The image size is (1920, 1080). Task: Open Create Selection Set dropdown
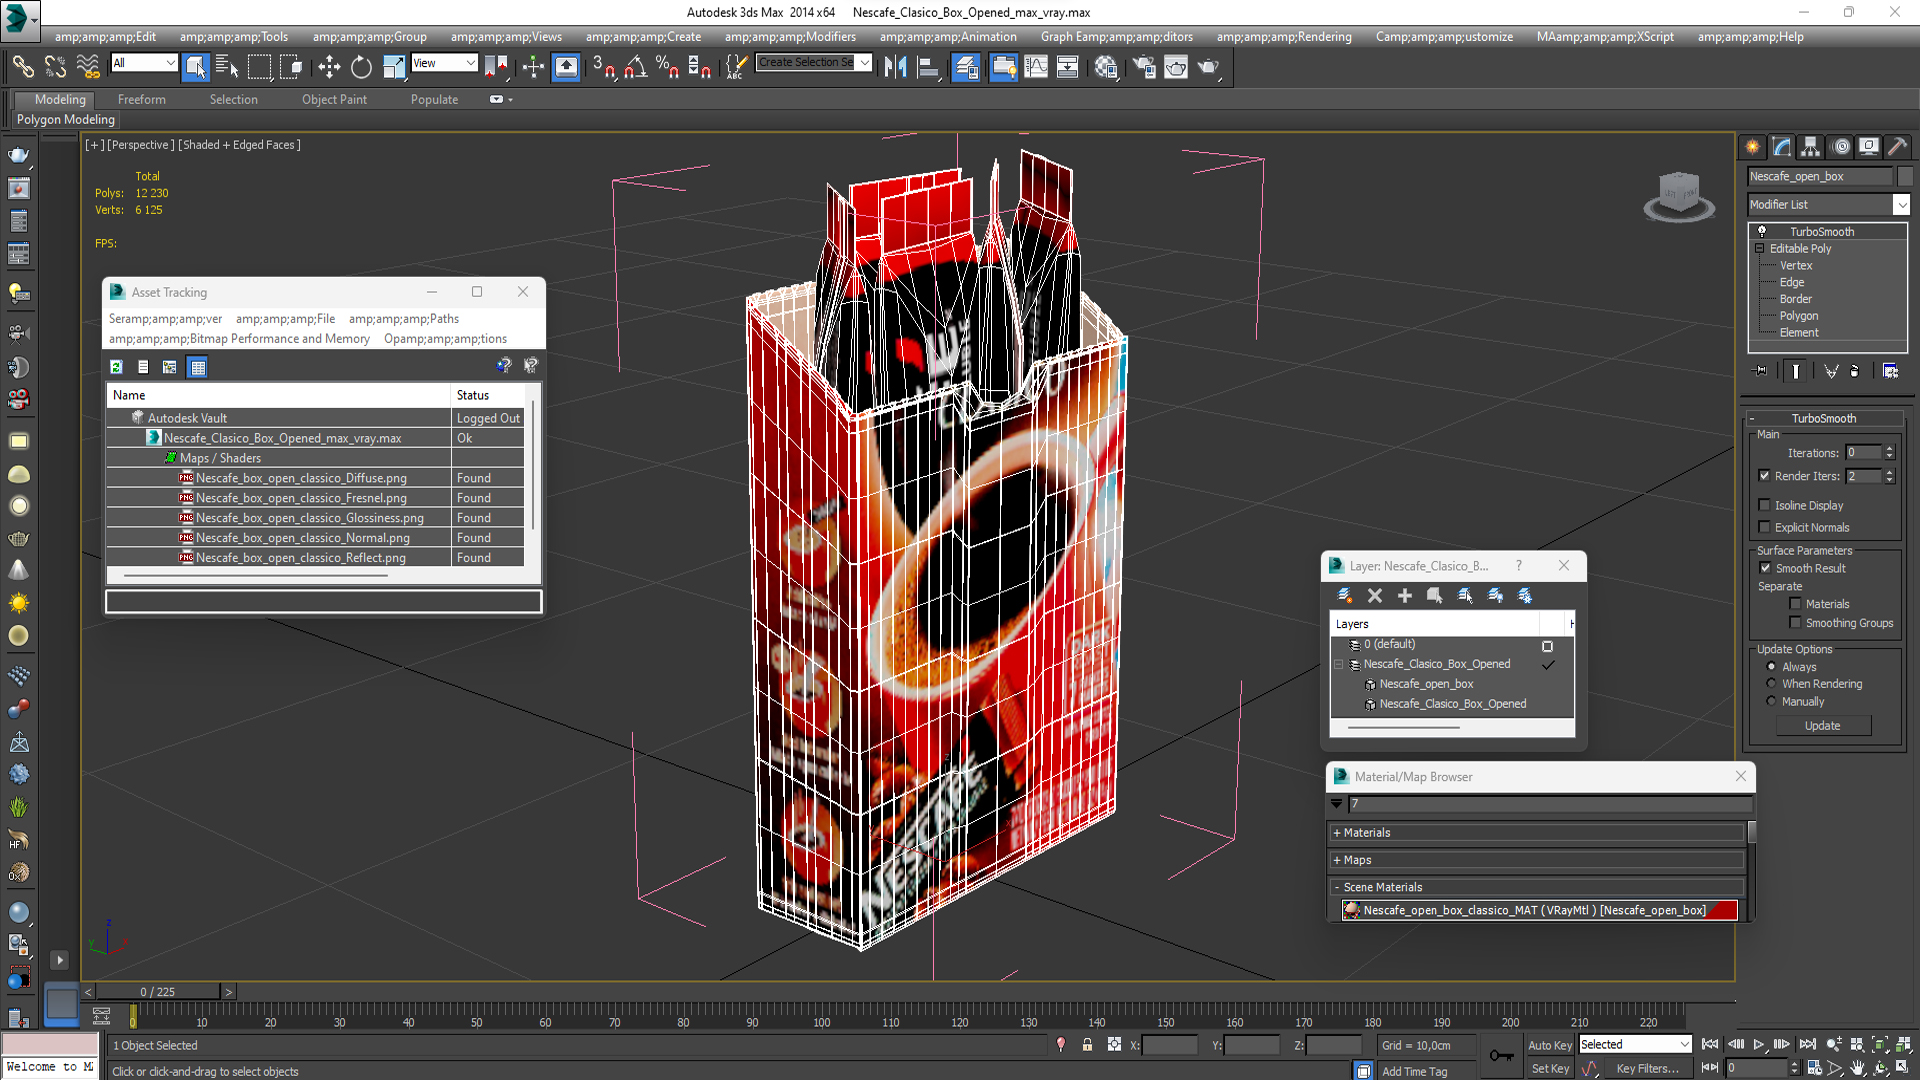(x=865, y=62)
